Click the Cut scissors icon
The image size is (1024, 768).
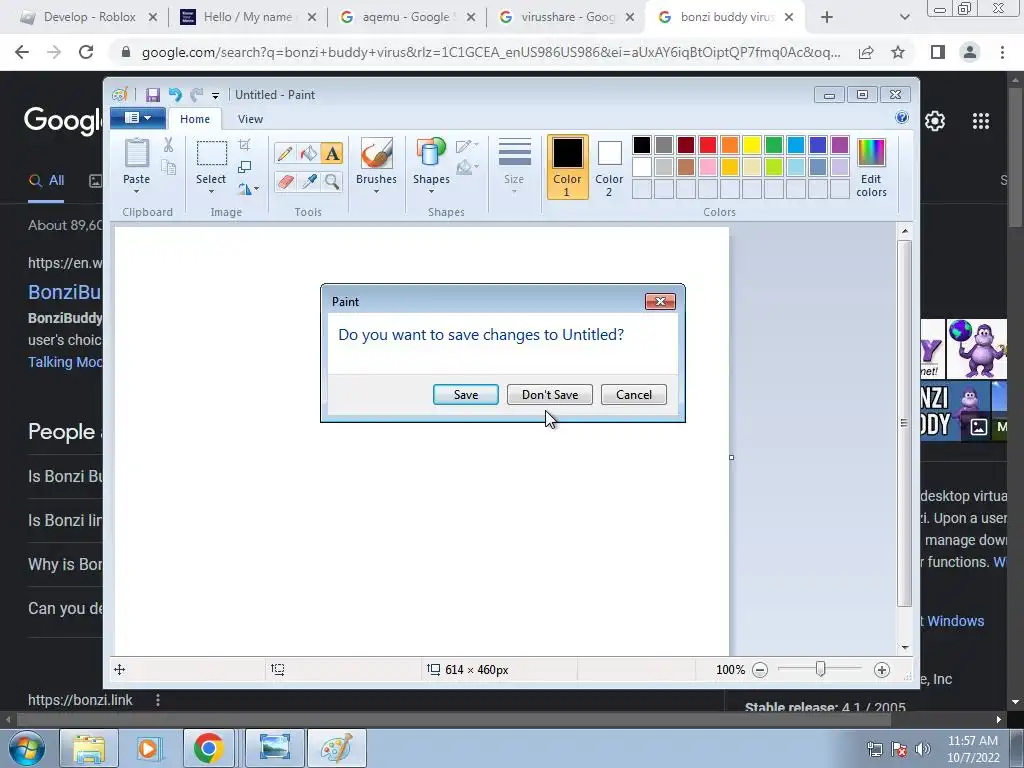168,145
